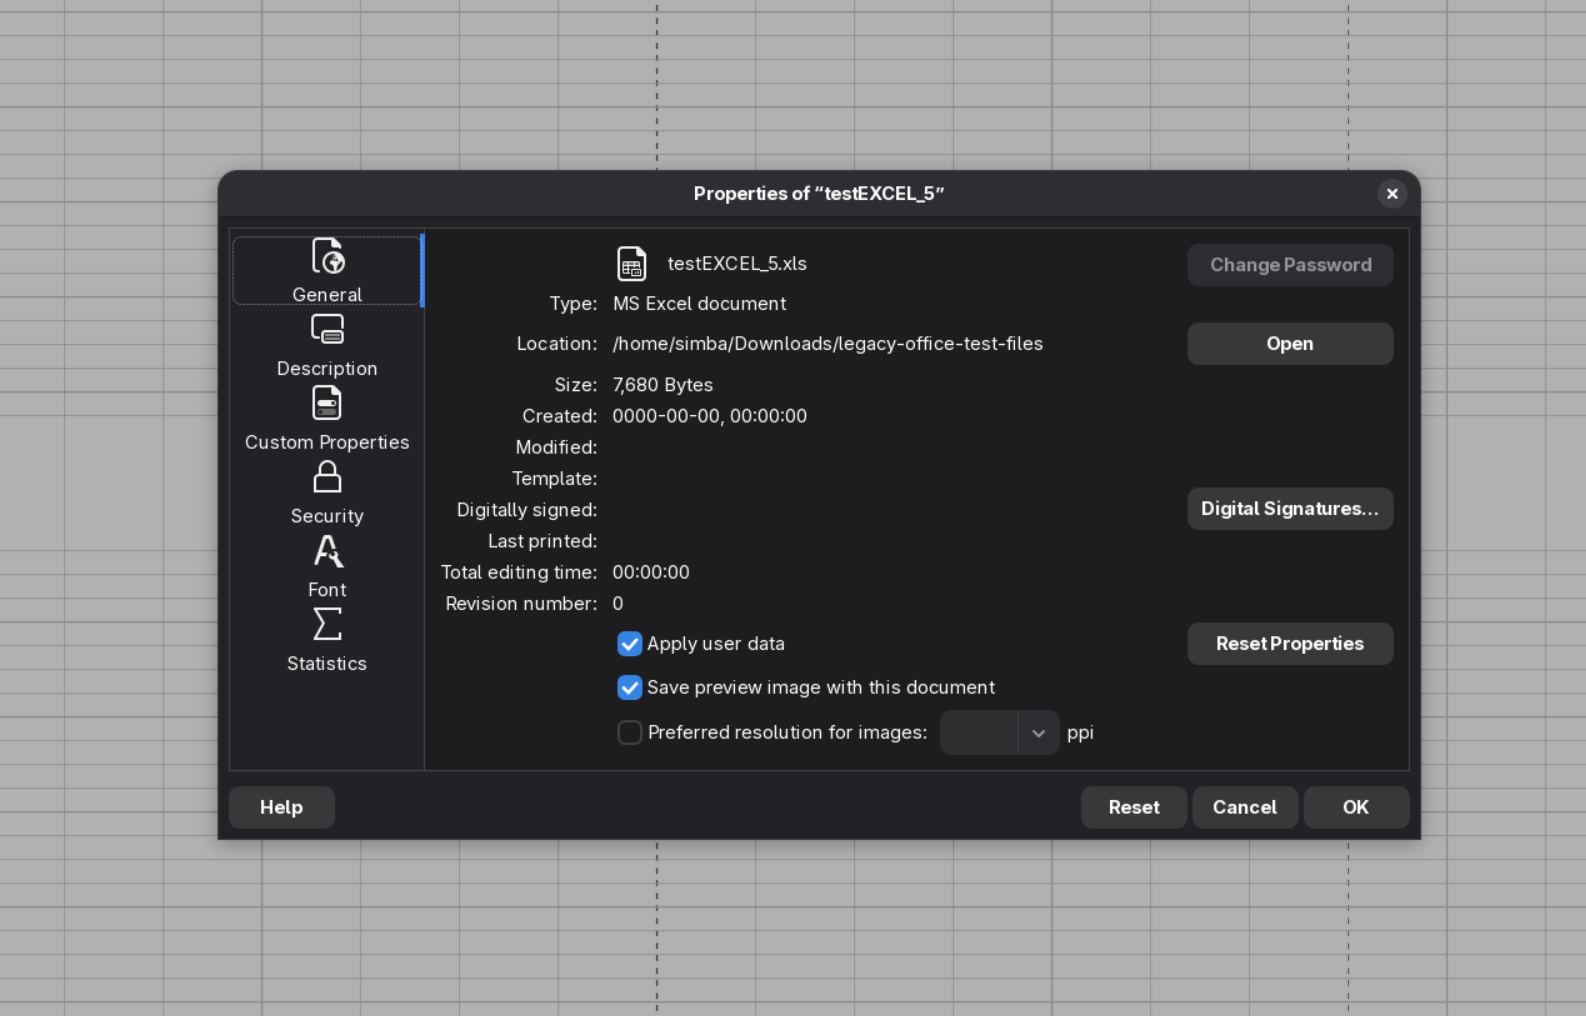
Task: Uncheck Apply user data
Action: pyautogui.click(x=629, y=644)
